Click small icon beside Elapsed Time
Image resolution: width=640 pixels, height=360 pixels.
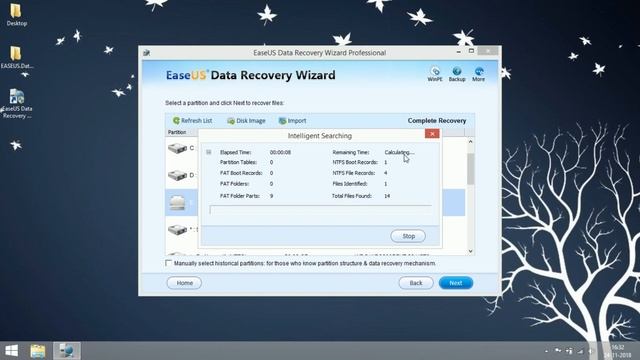click(209, 152)
